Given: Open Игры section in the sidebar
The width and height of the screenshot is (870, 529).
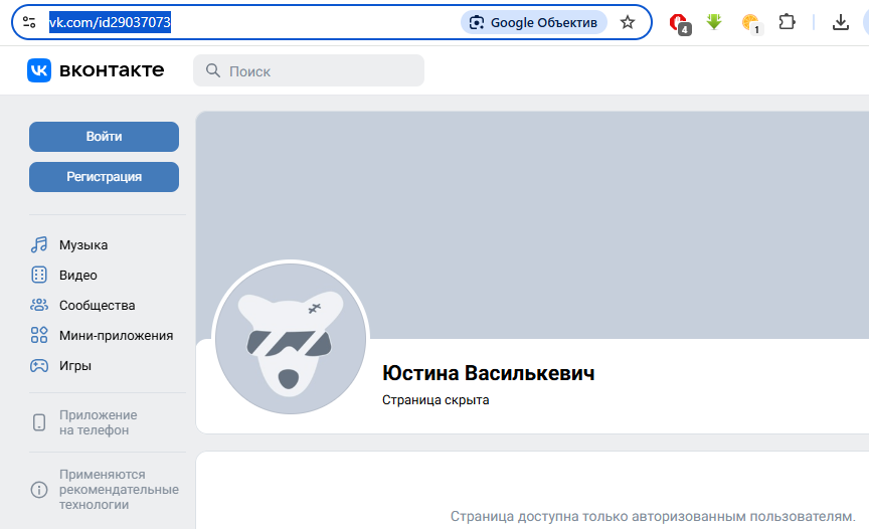Looking at the screenshot, I should pos(75,366).
